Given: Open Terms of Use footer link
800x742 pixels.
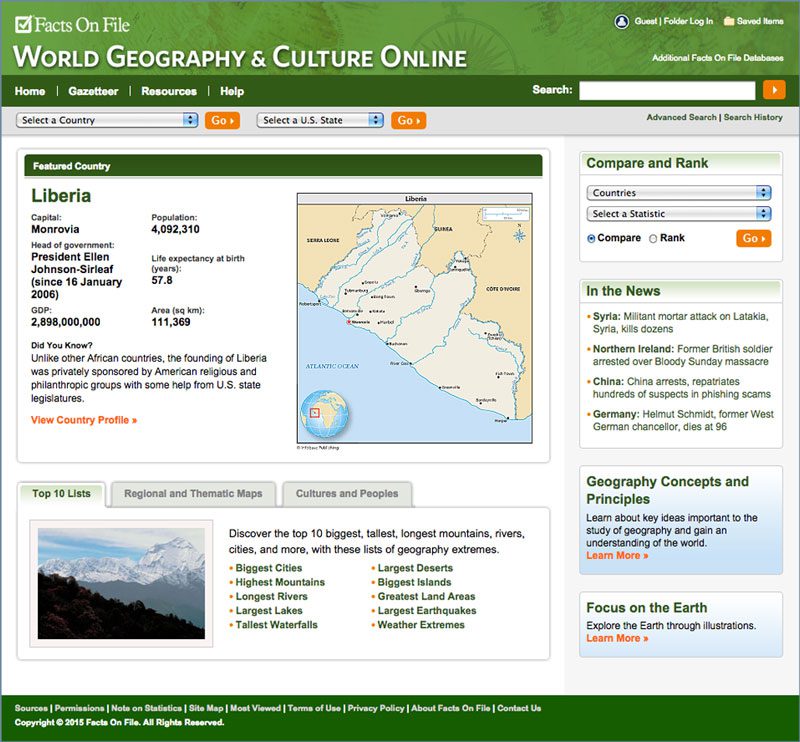Looking at the screenshot, I should pos(314,708).
